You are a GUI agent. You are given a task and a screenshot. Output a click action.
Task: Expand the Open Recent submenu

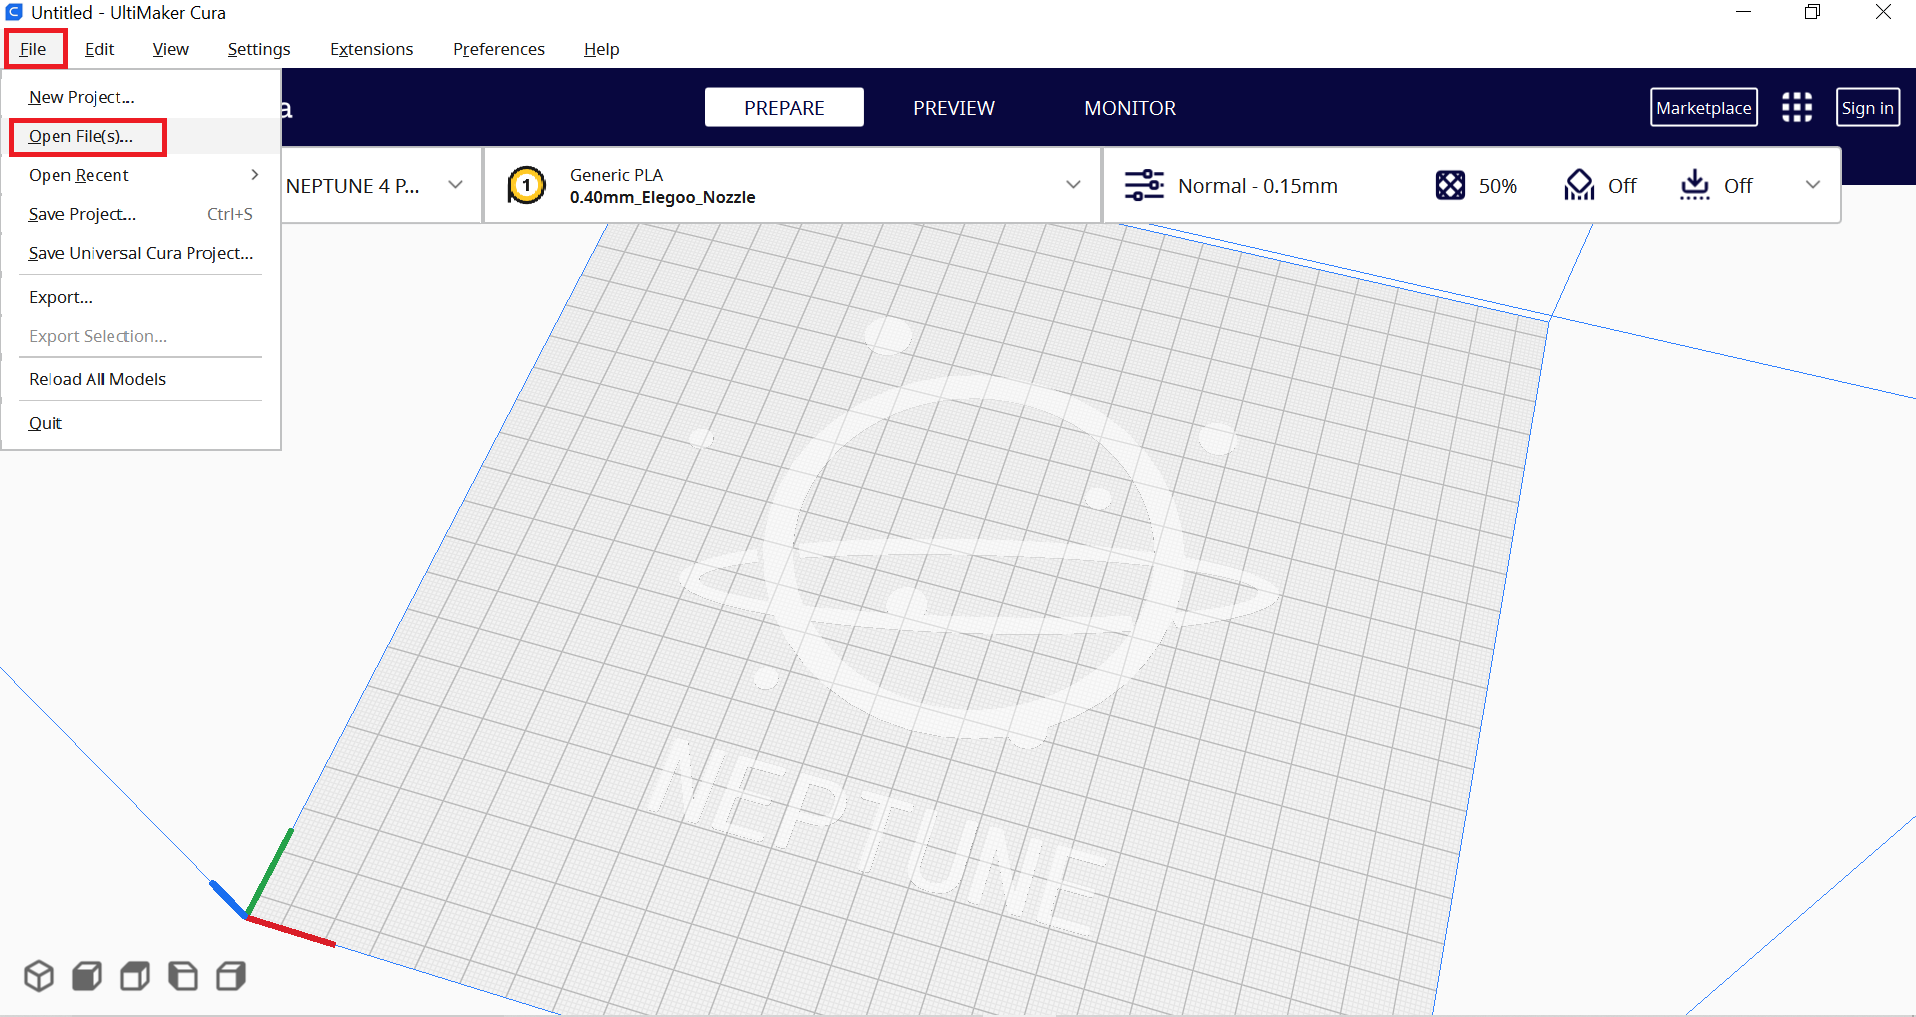tap(141, 175)
